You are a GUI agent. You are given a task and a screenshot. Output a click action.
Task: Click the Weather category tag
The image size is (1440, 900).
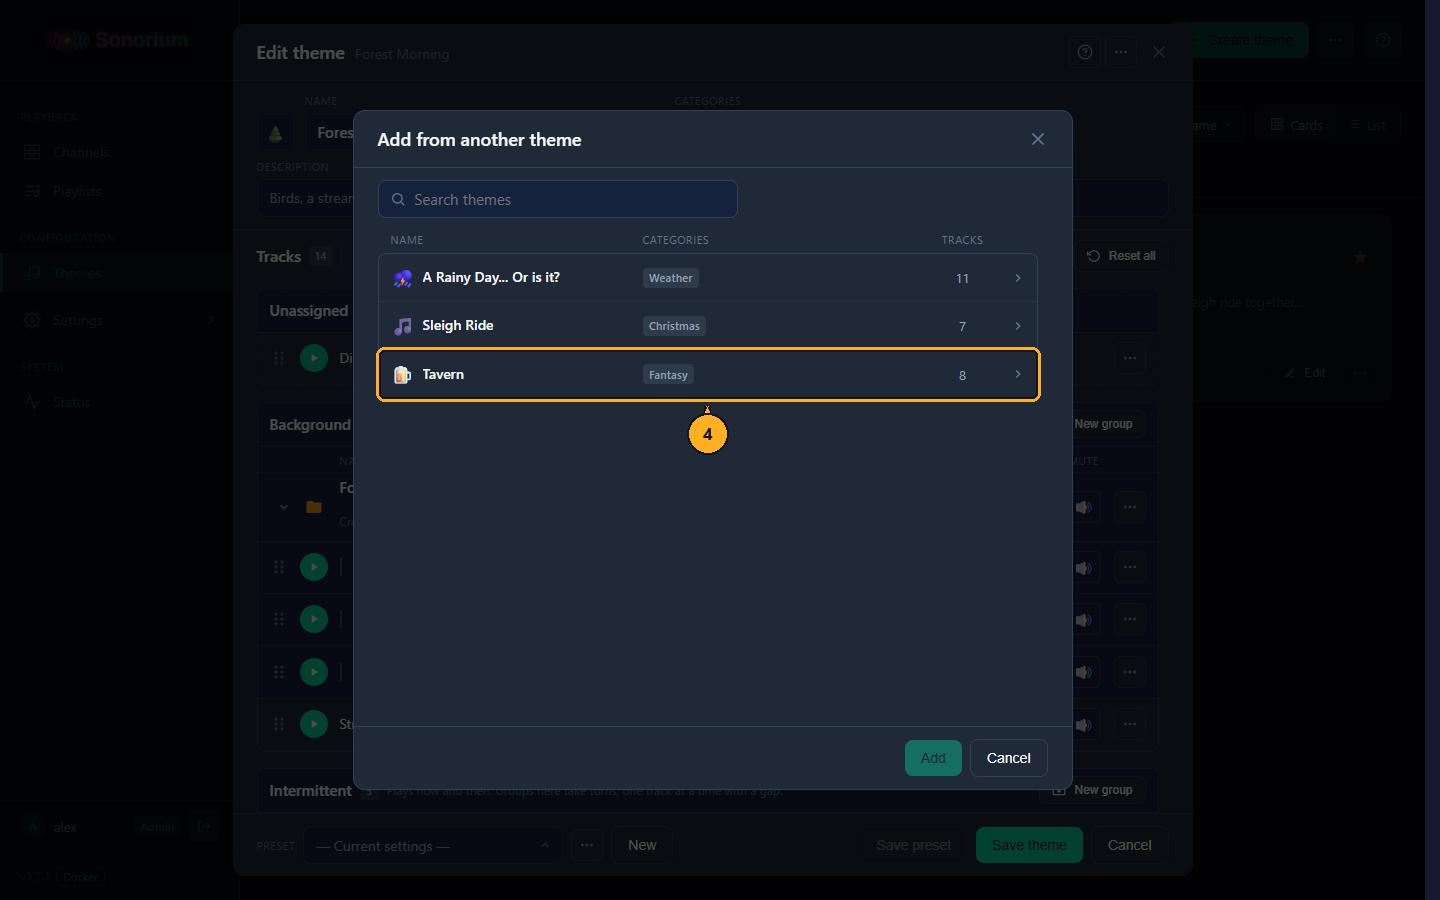pos(670,278)
